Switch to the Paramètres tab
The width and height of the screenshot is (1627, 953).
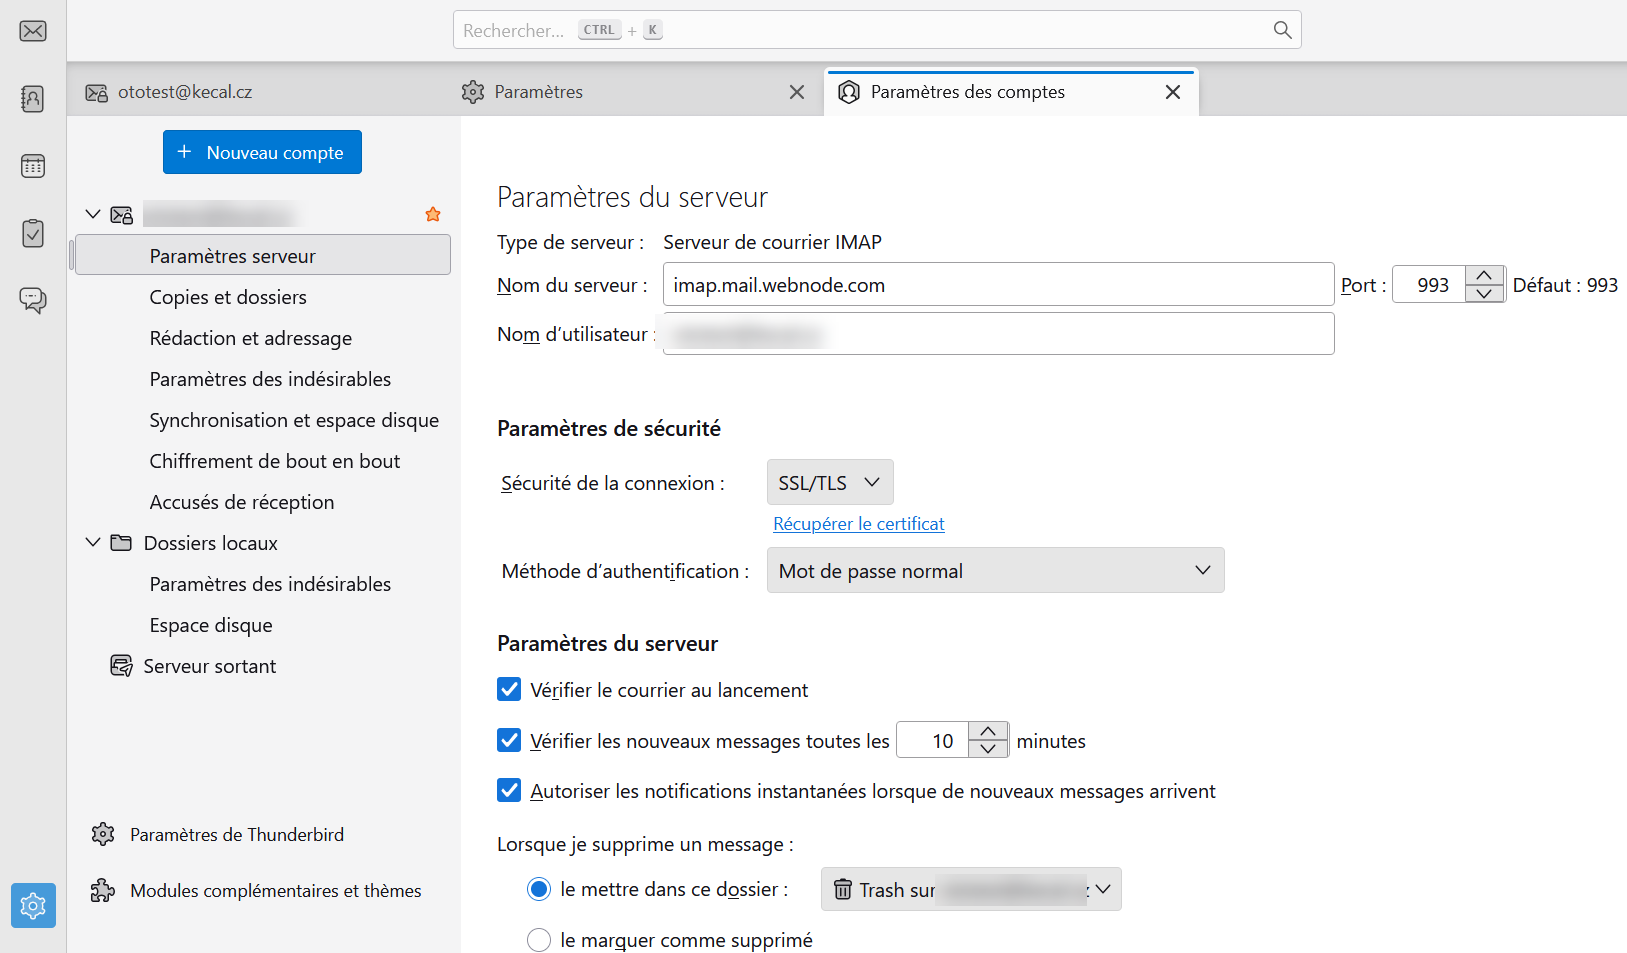click(634, 92)
